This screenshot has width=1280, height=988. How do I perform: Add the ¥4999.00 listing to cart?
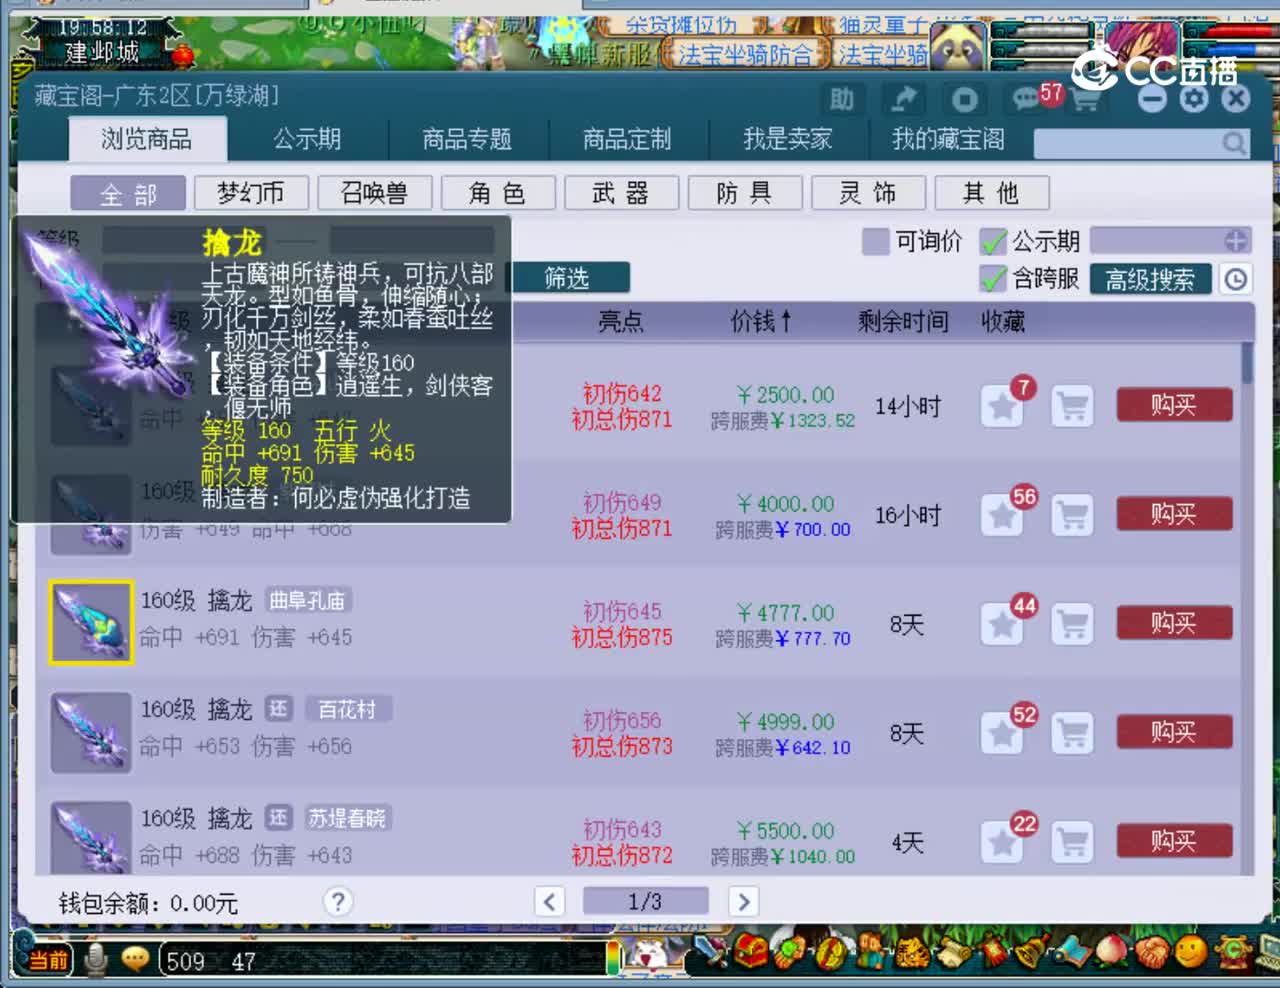[x=1073, y=734]
